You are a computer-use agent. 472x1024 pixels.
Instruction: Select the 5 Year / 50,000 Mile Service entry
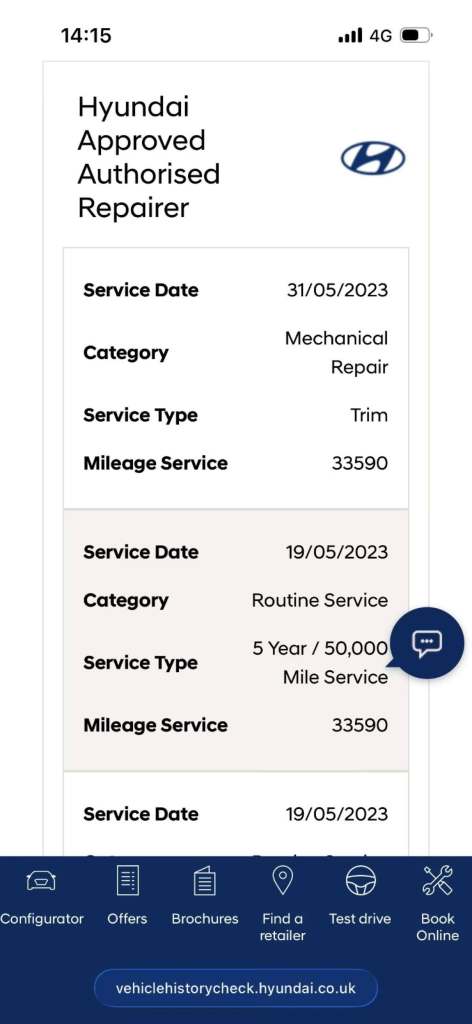(x=320, y=662)
